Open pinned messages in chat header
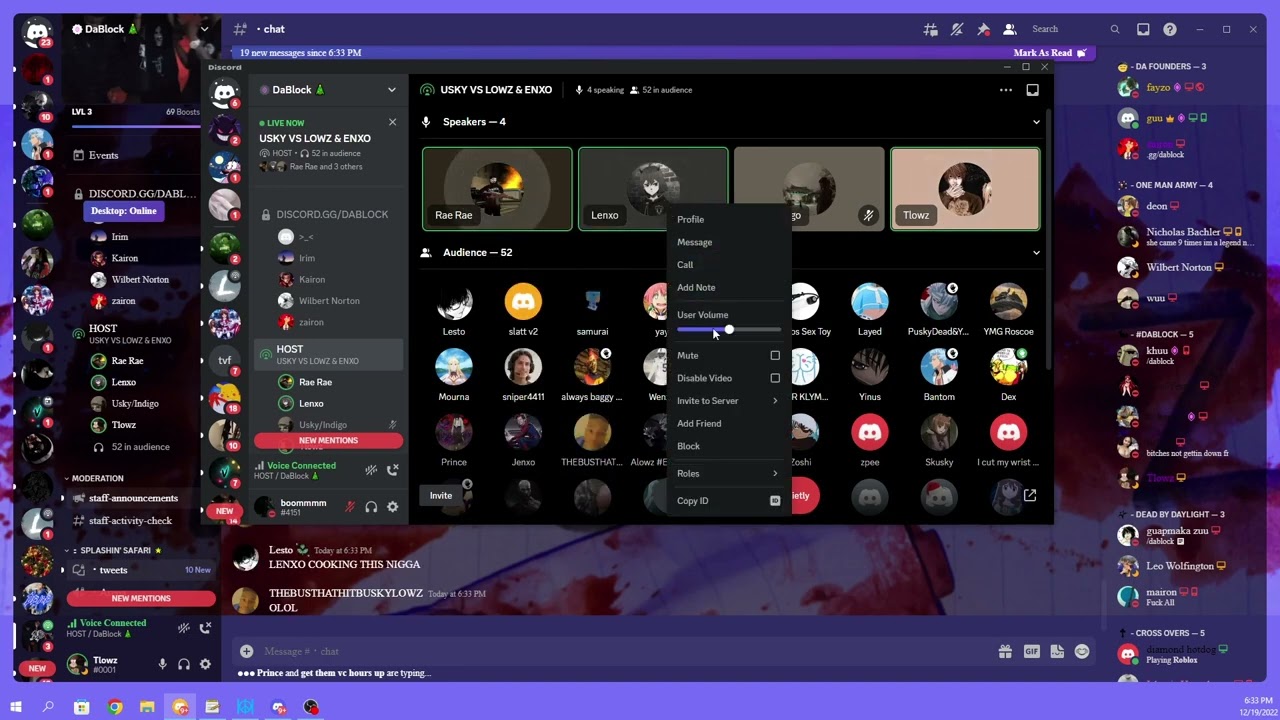Screen dimensions: 1280x720 click(x=983, y=29)
